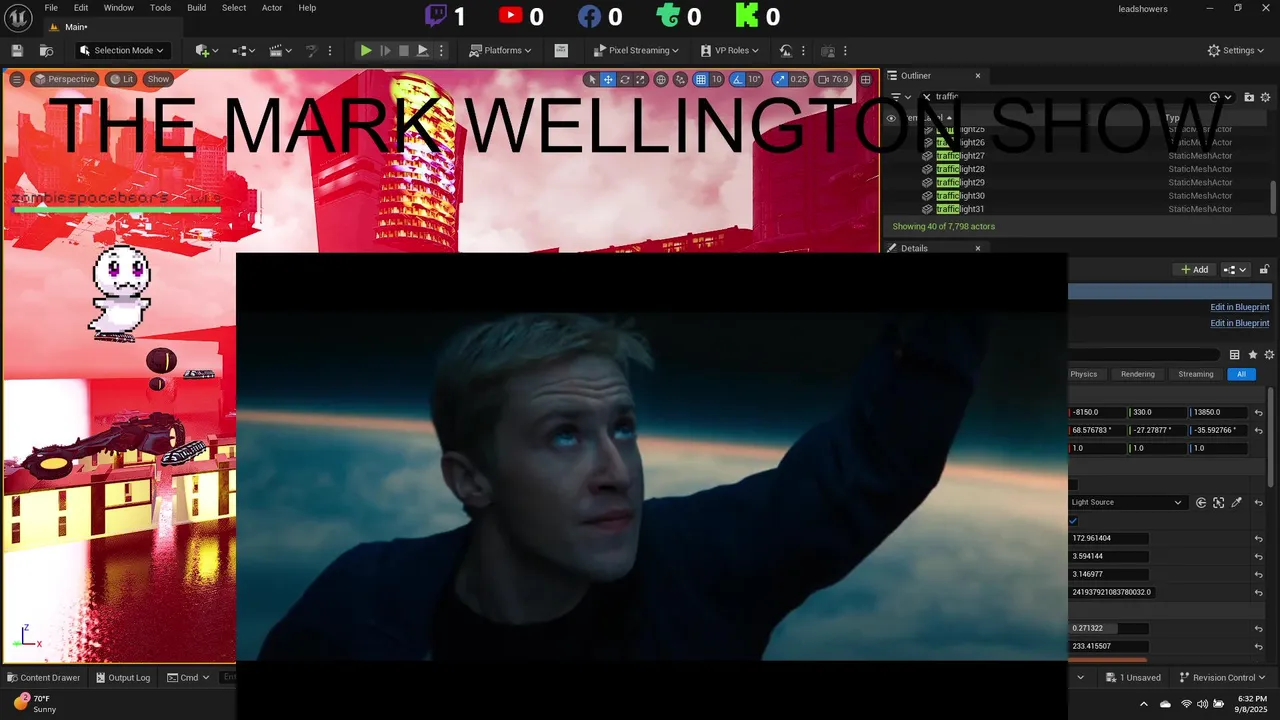Toggle scale snapping icon
Image resolution: width=1280 pixels, height=720 pixels.
coord(780,79)
